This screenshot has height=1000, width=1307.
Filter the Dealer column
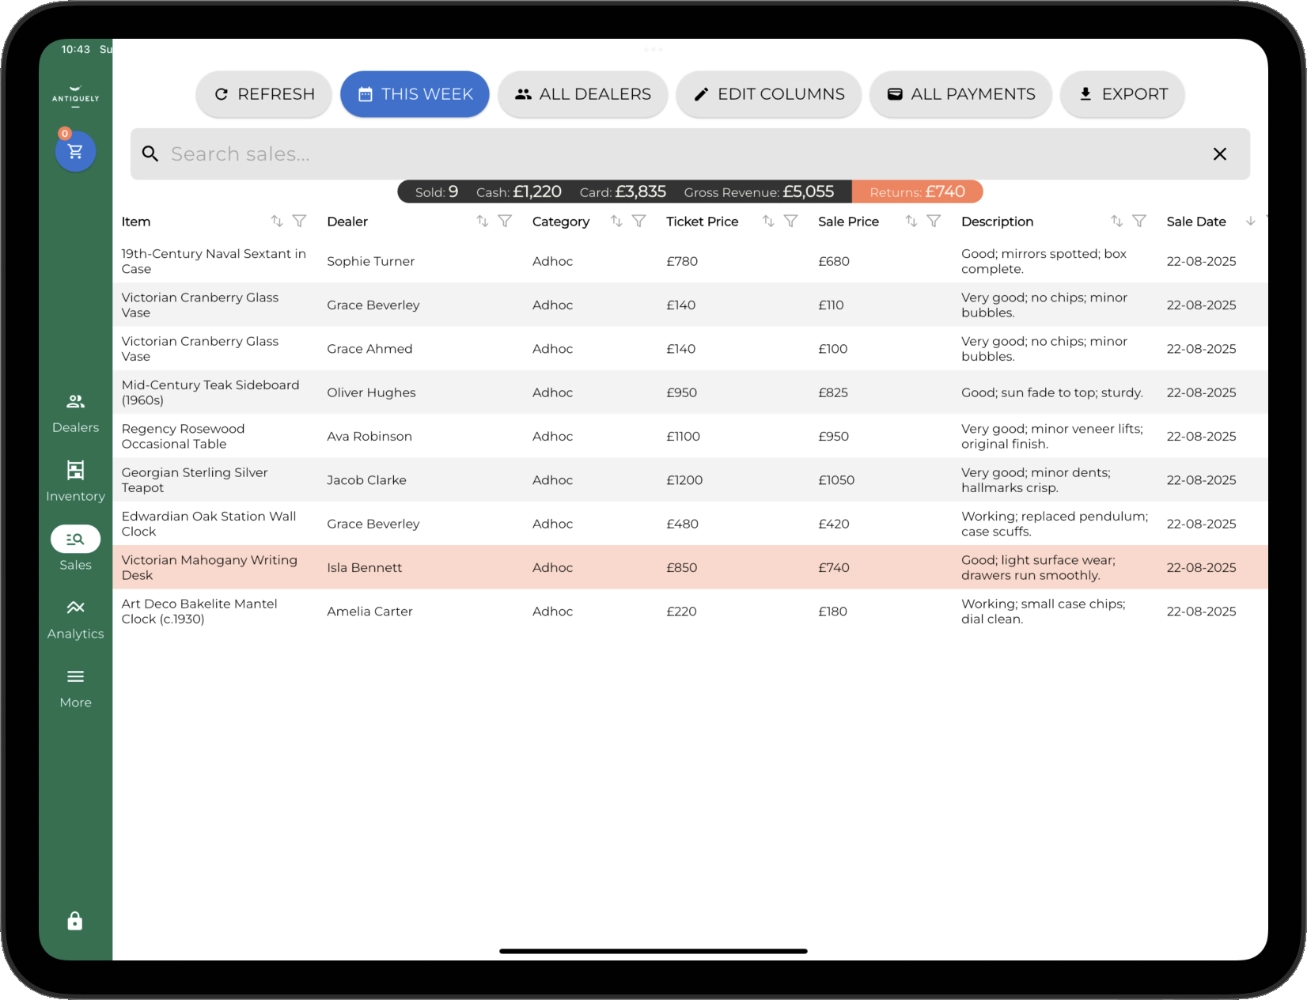pos(505,221)
